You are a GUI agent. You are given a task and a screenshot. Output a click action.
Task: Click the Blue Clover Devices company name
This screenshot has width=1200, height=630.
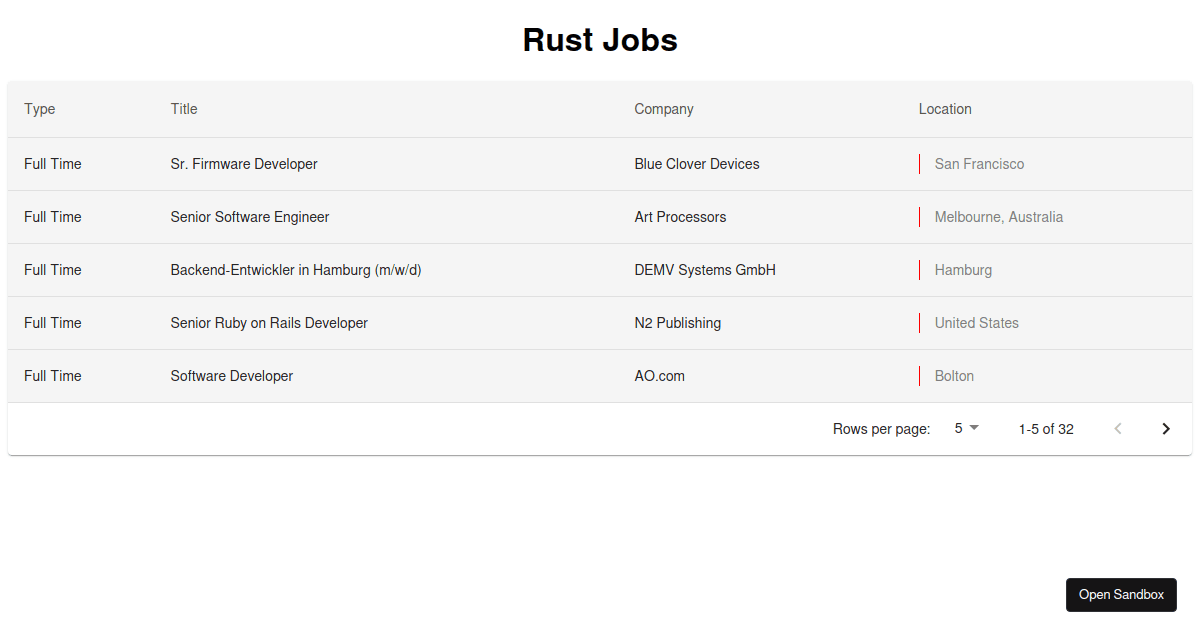pyautogui.click(x=697, y=163)
